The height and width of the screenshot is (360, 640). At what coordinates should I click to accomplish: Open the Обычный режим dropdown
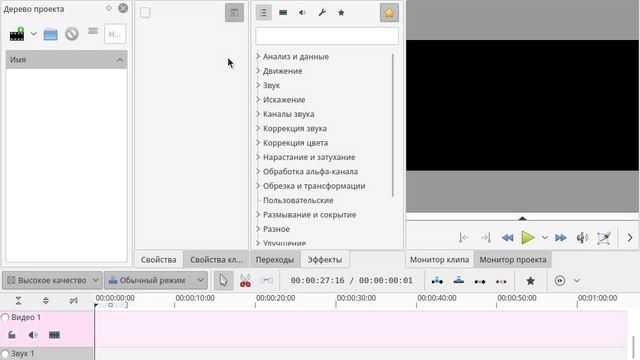pyautogui.click(x=156, y=280)
